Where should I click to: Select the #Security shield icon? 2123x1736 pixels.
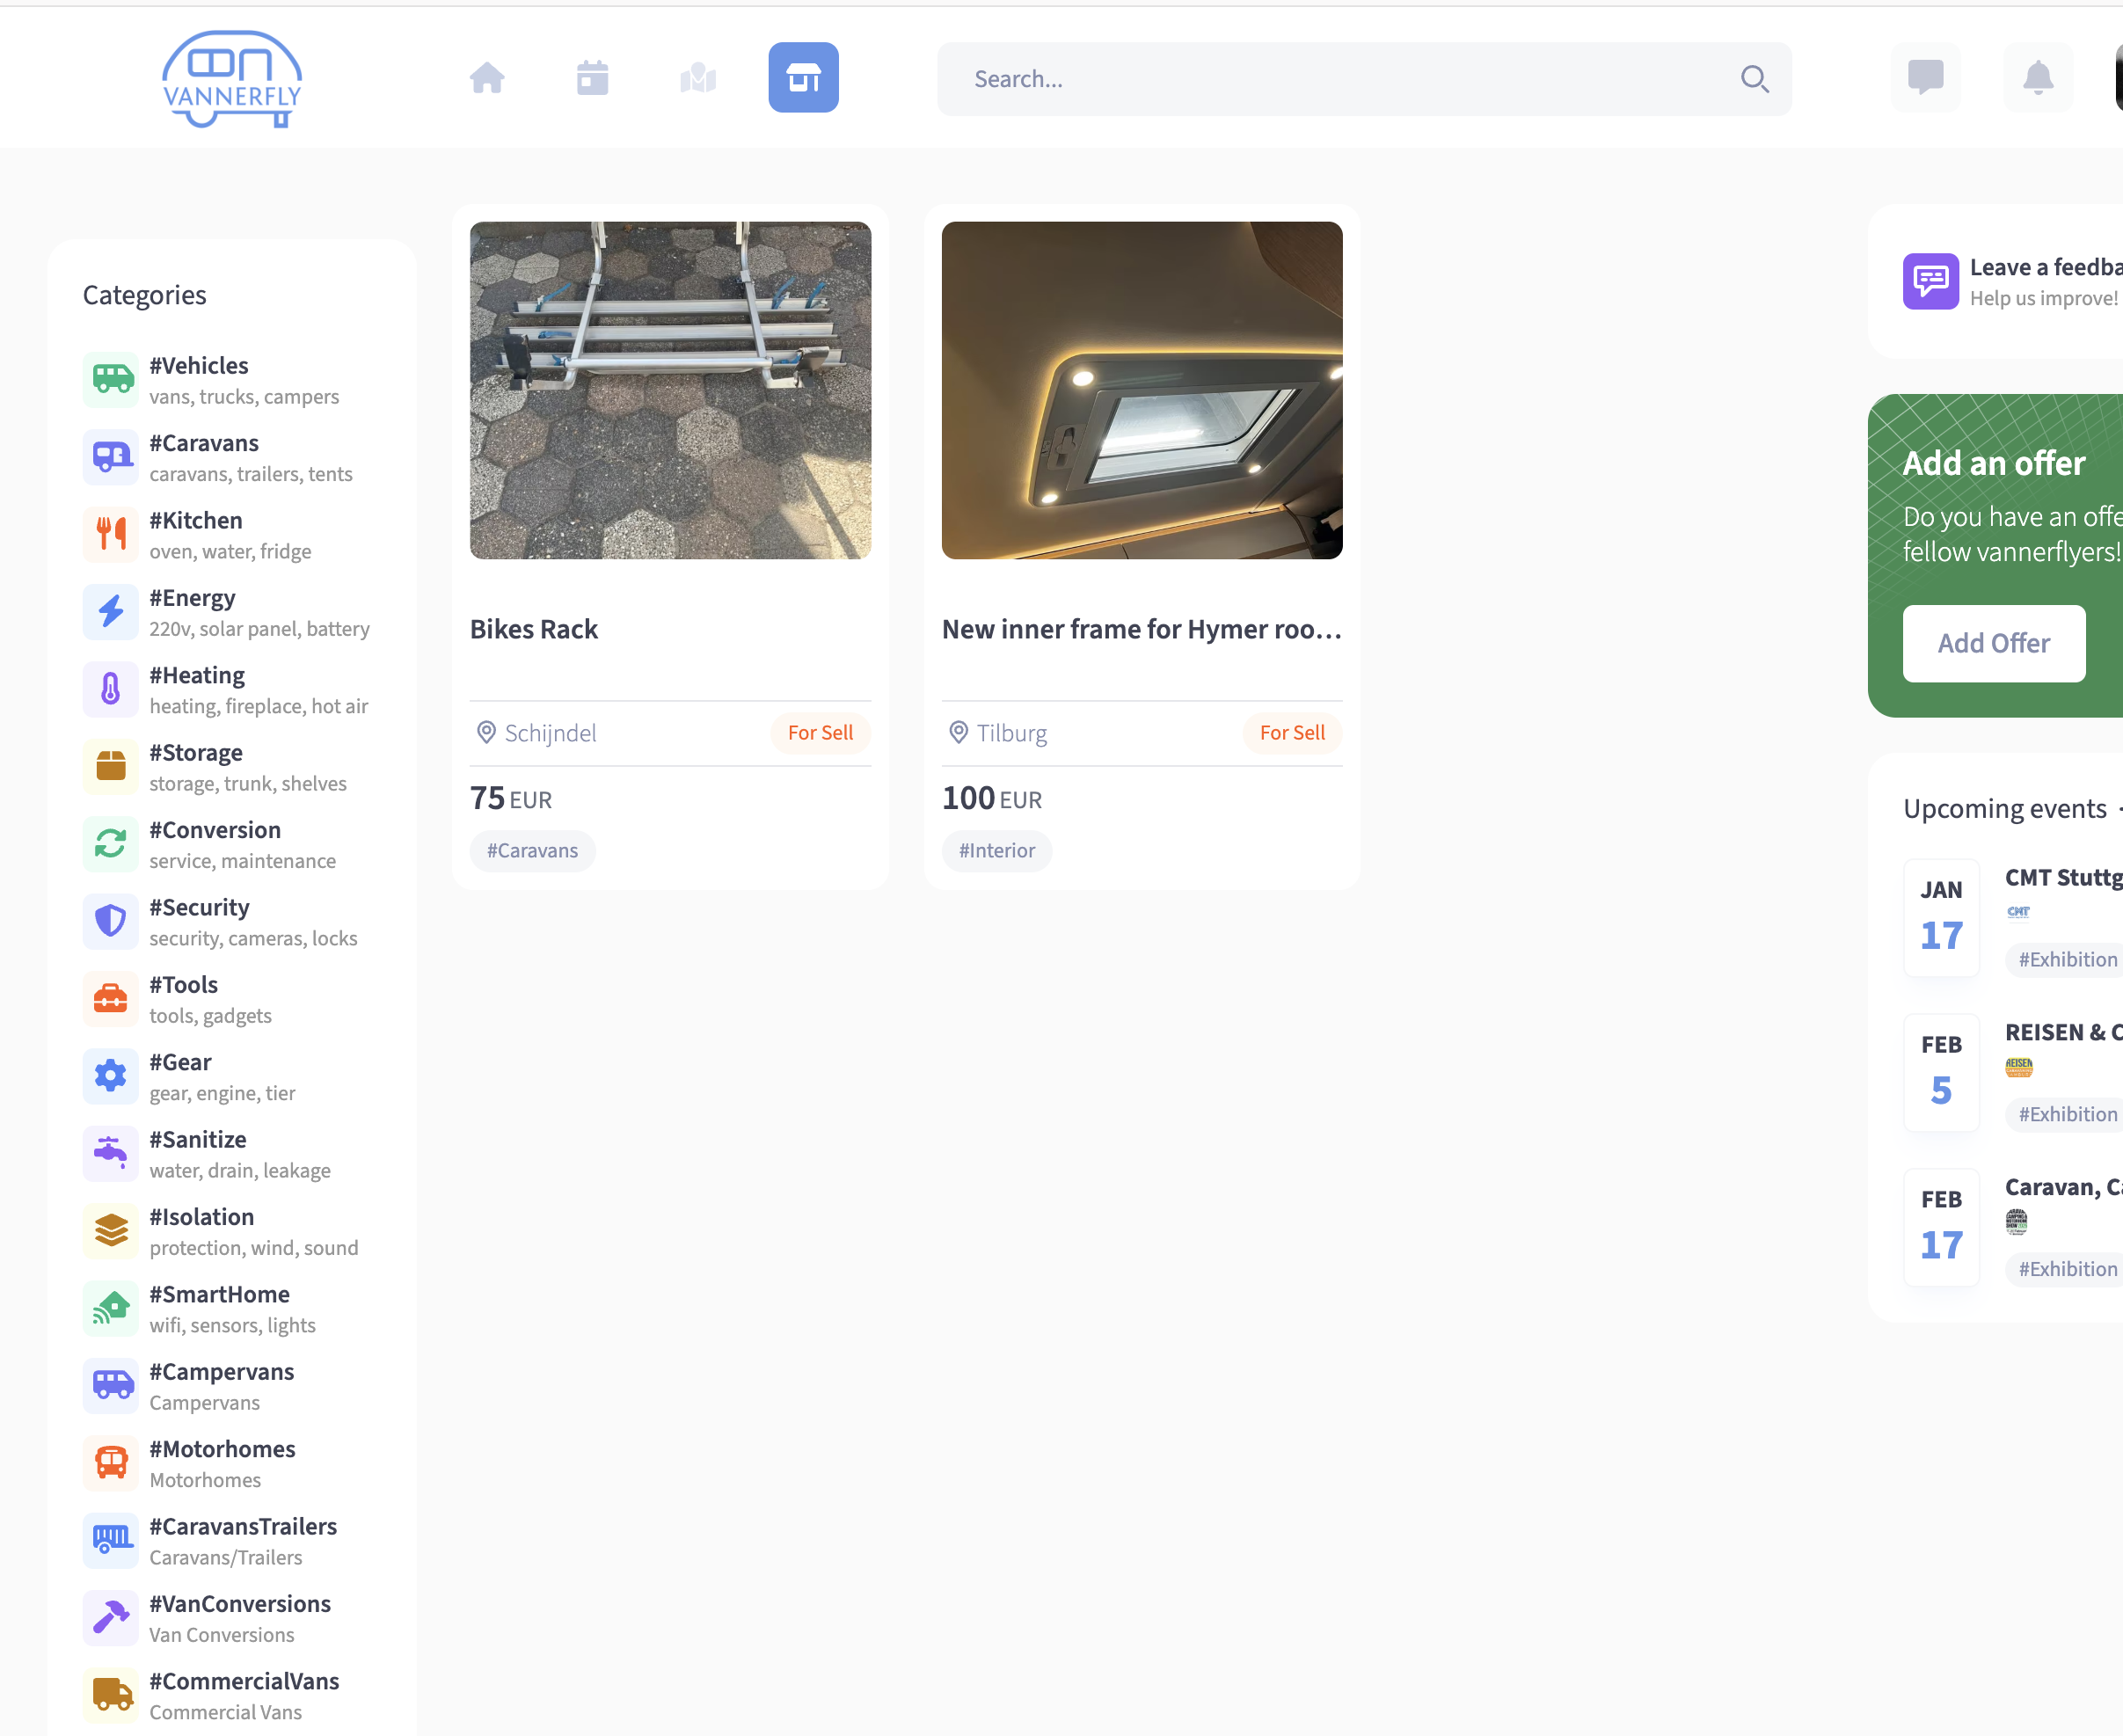tap(110, 920)
